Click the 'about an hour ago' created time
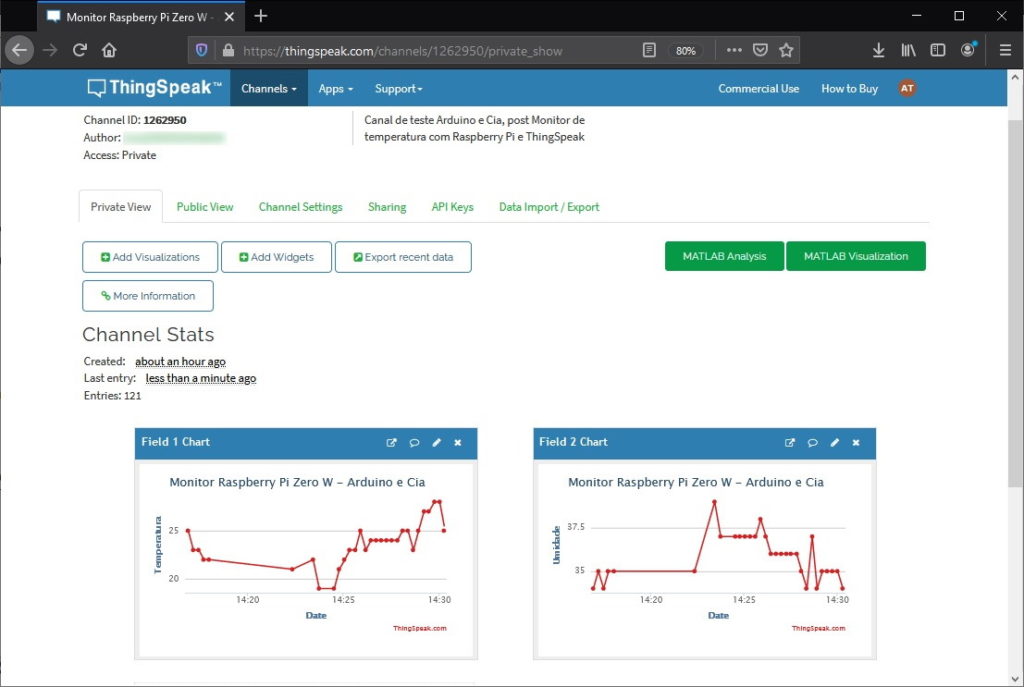1024x687 pixels. click(180, 361)
